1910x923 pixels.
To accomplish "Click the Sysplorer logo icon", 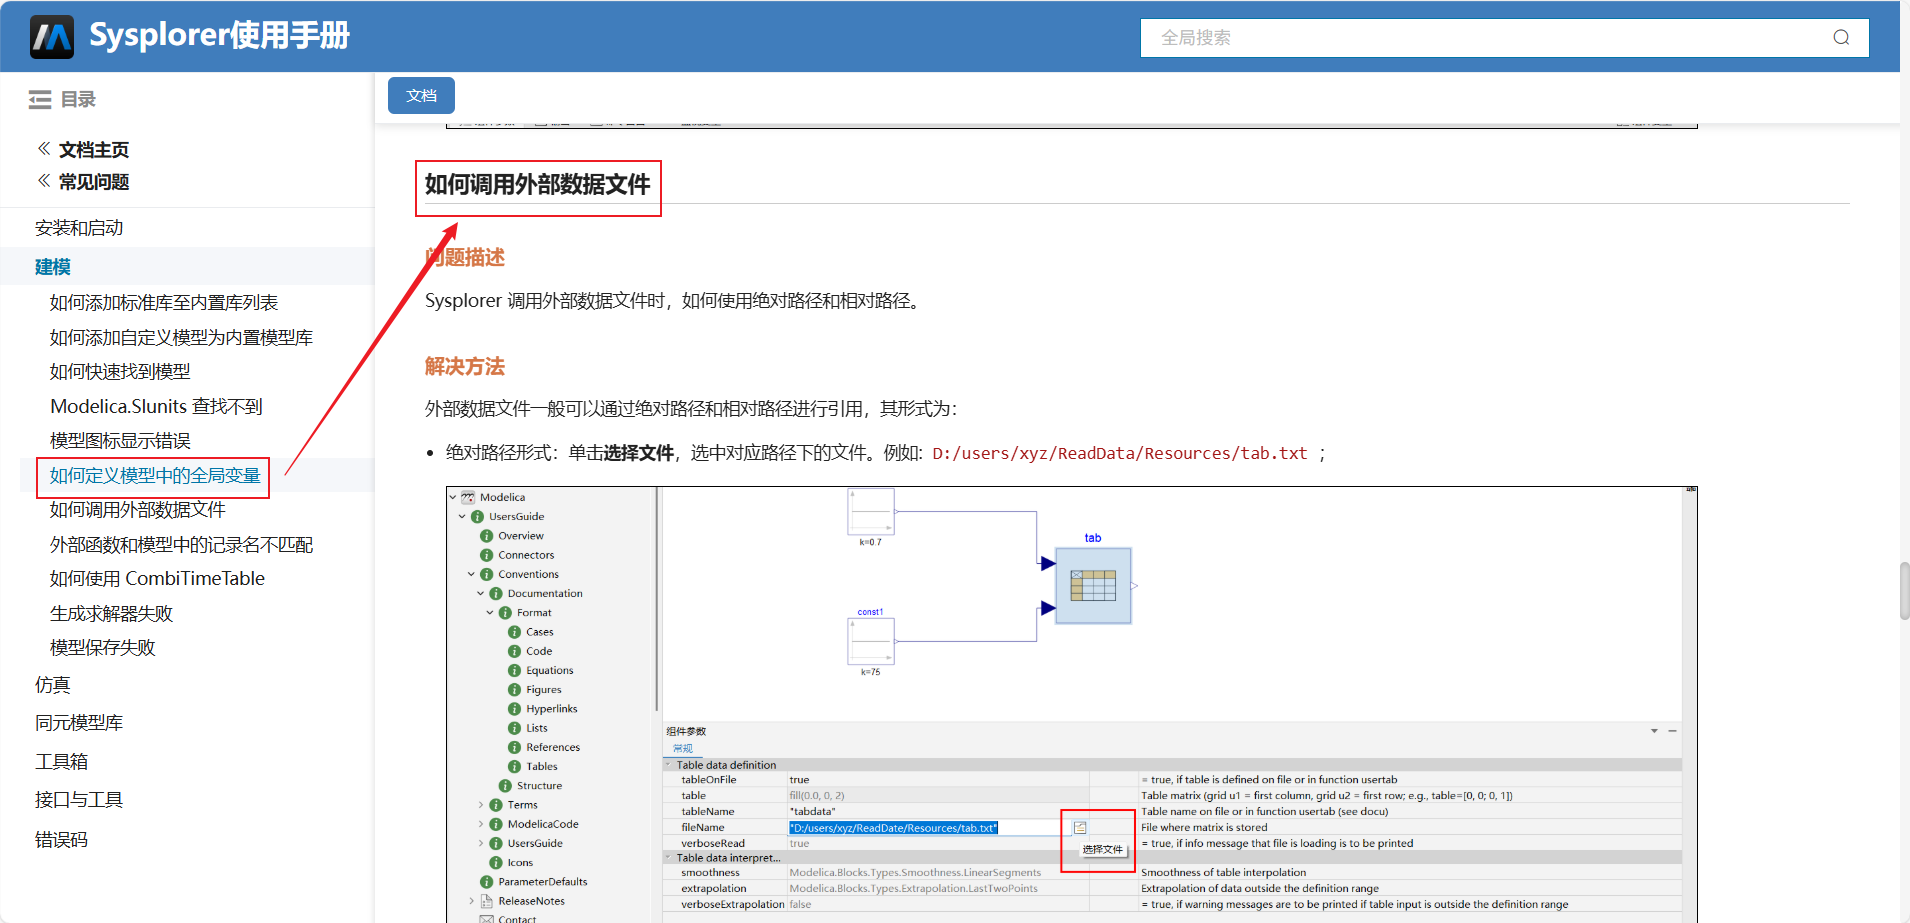I will tap(52, 37).
